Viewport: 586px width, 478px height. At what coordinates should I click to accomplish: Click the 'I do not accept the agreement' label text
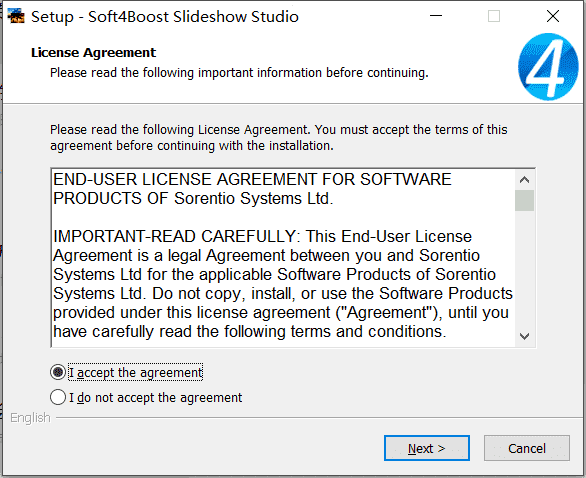155,398
